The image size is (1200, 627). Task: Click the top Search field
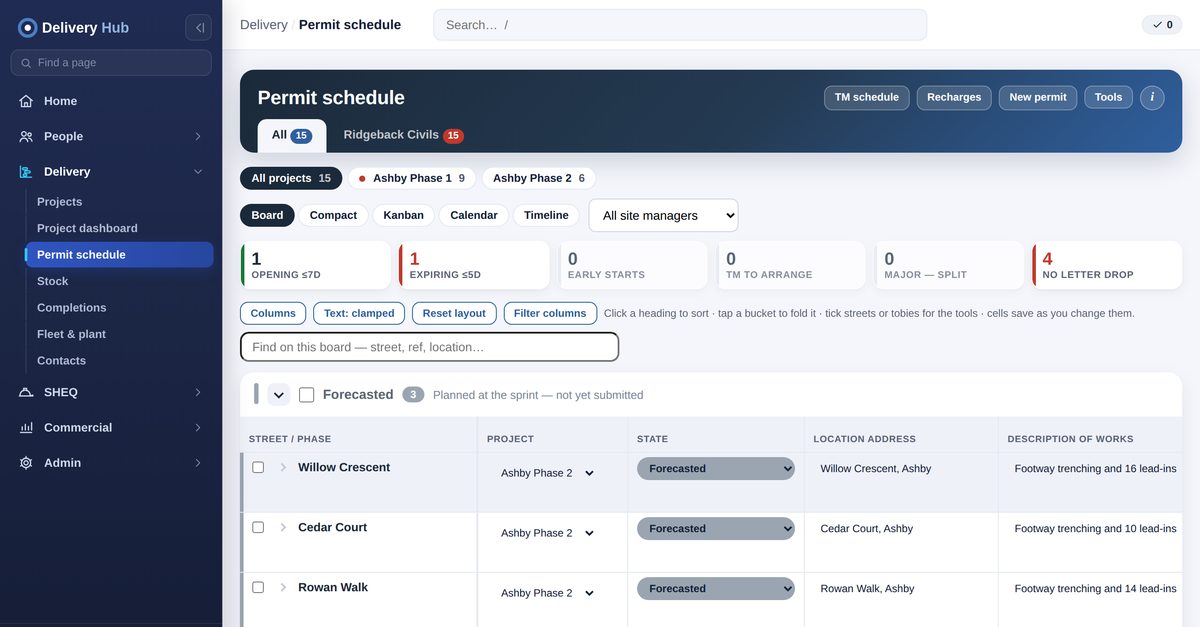tap(680, 25)
